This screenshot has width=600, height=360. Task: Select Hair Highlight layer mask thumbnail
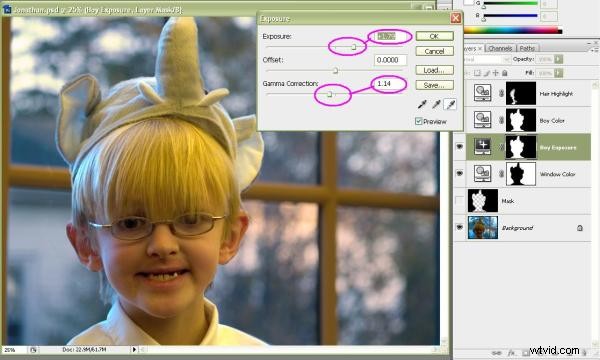(521, 93)
